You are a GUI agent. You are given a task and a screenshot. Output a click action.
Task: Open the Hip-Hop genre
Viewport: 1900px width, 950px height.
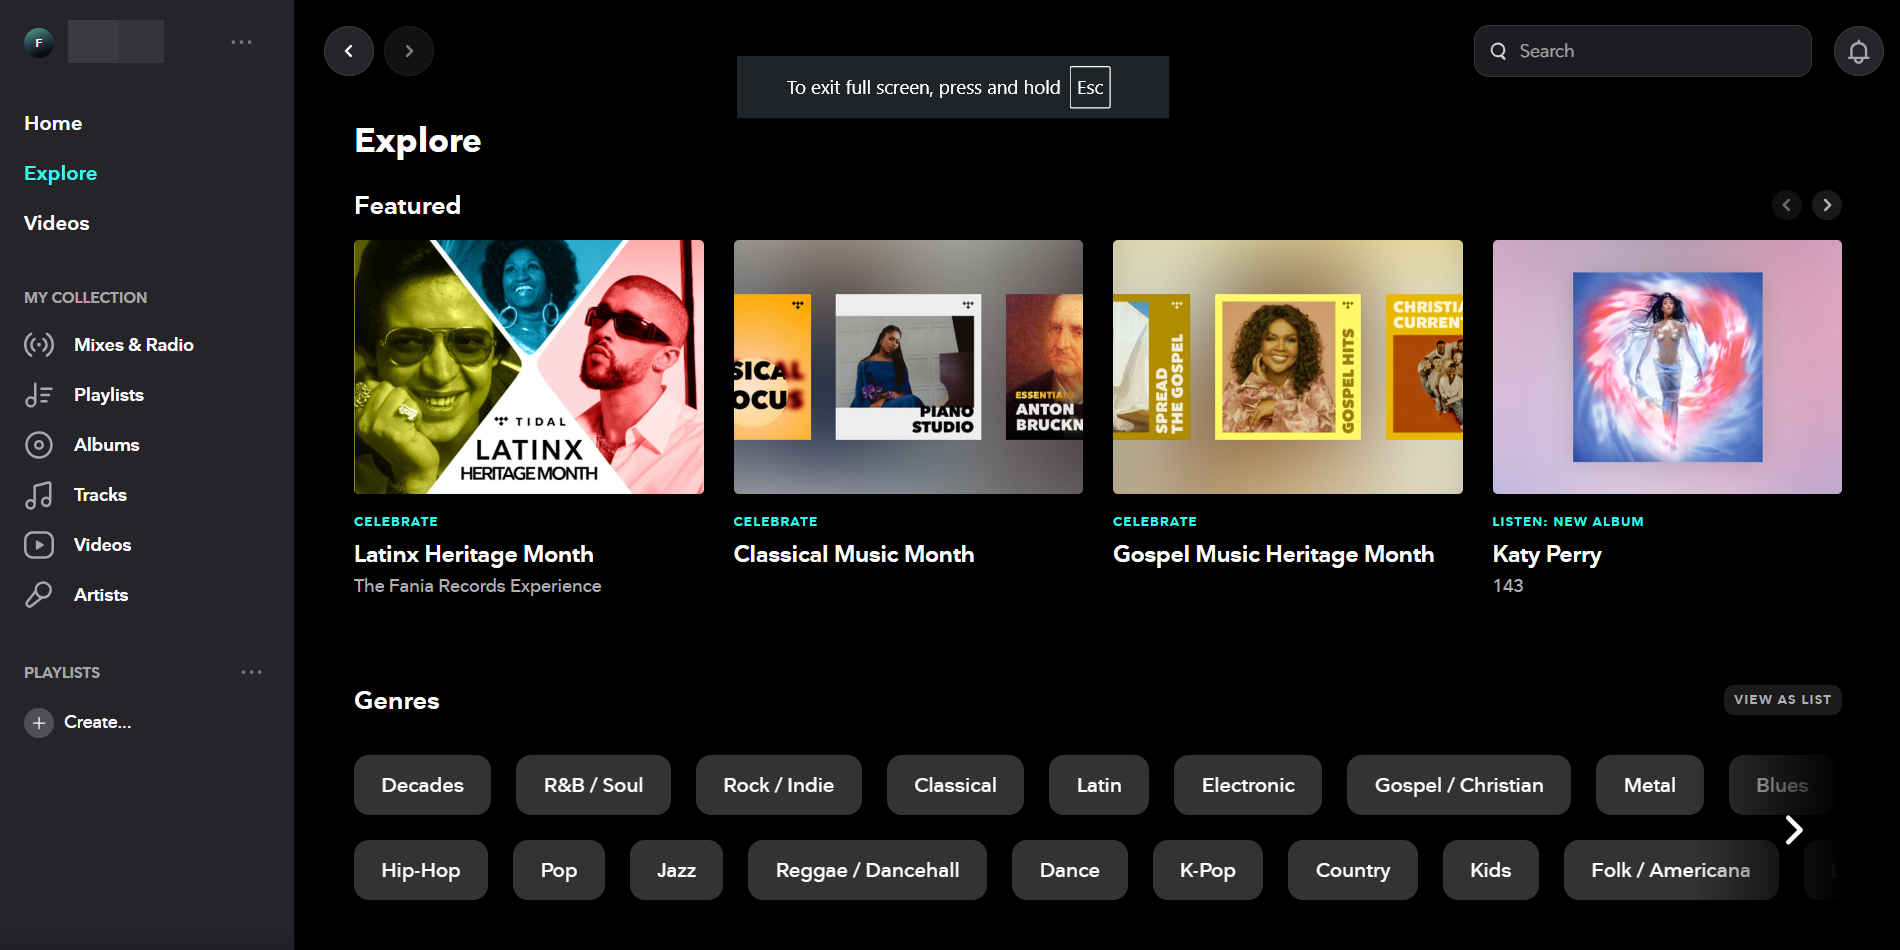(421, 870)
